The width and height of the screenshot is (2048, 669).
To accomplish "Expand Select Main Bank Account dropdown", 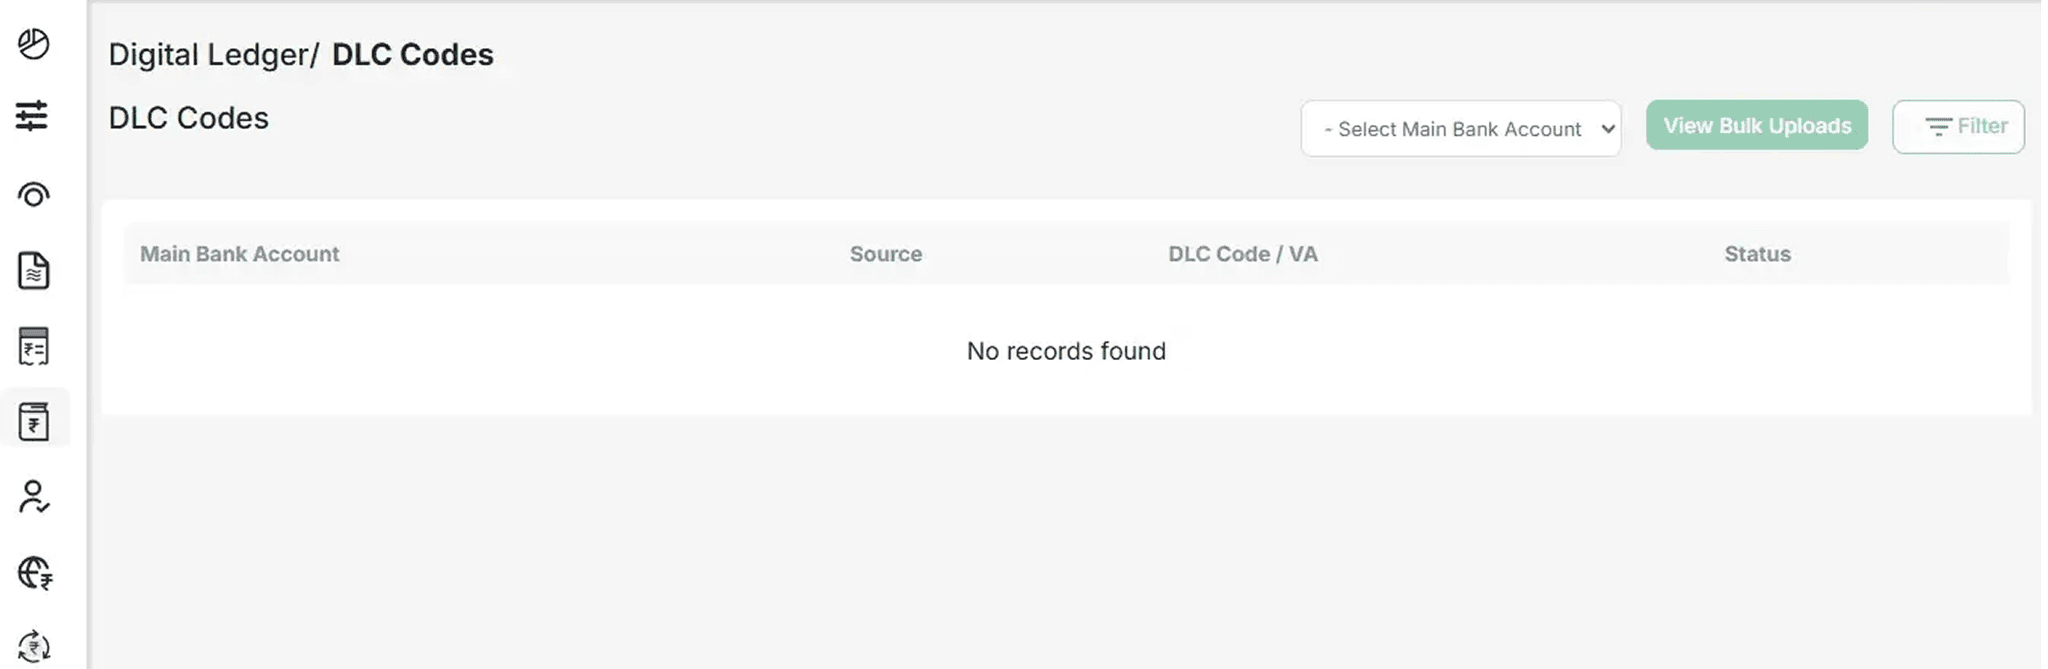I will point(1460,129).
